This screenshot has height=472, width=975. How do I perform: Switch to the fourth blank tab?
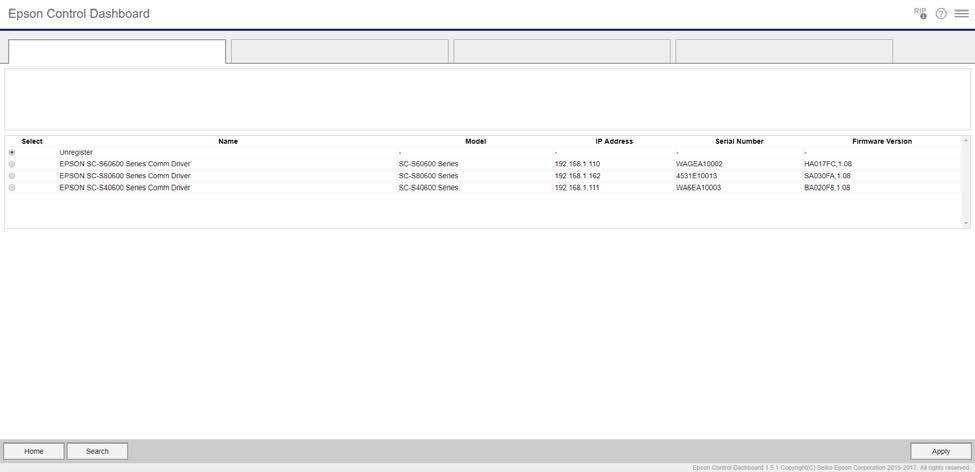click(x=783, y=52)
